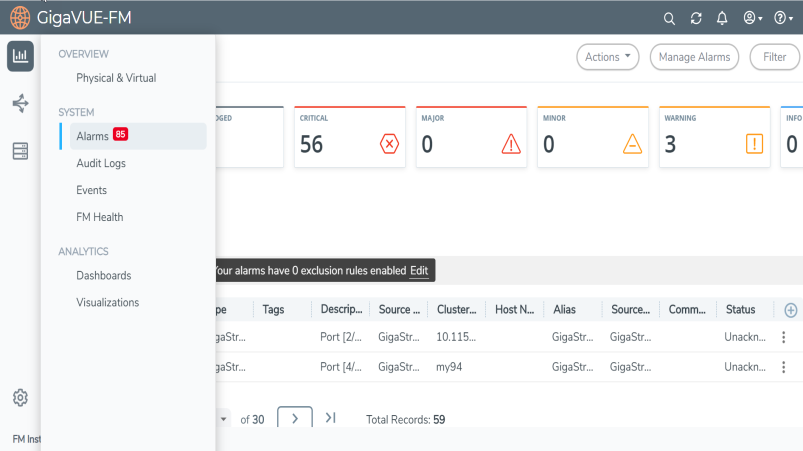803x451 pixels.
Task: Open the help question-mark menu
Action: (783, 18)
